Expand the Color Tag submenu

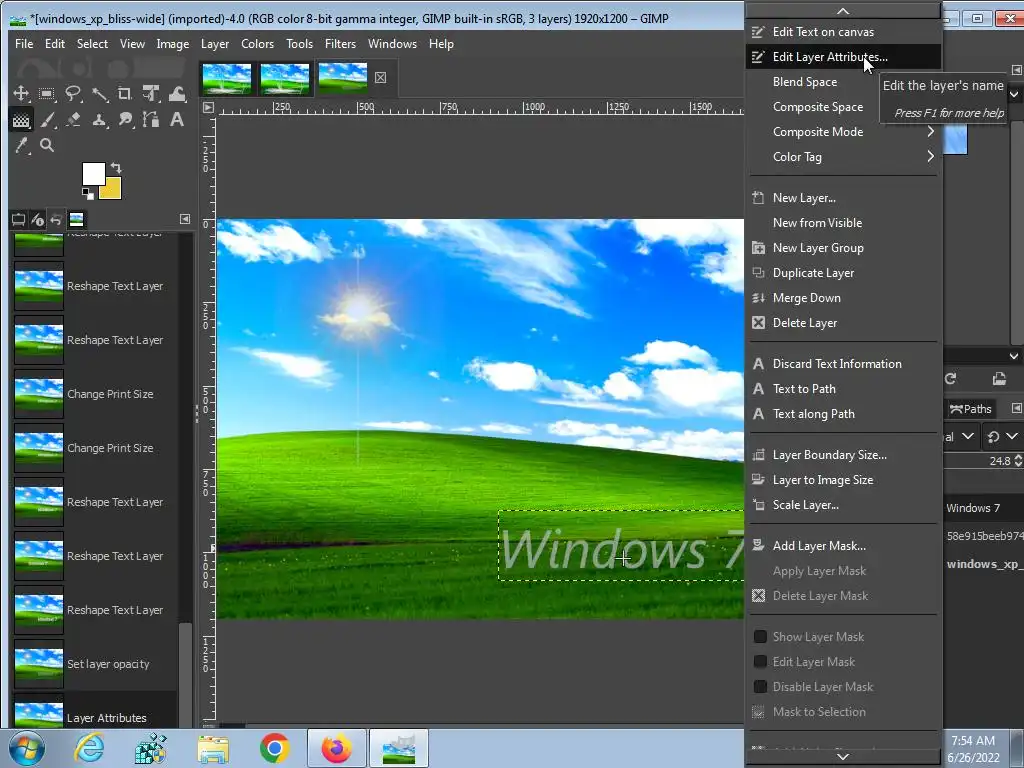tap(843, 157)
